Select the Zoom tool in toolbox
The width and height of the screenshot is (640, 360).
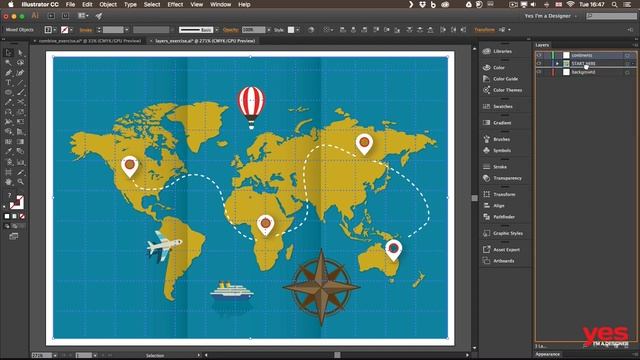[20, 182]
